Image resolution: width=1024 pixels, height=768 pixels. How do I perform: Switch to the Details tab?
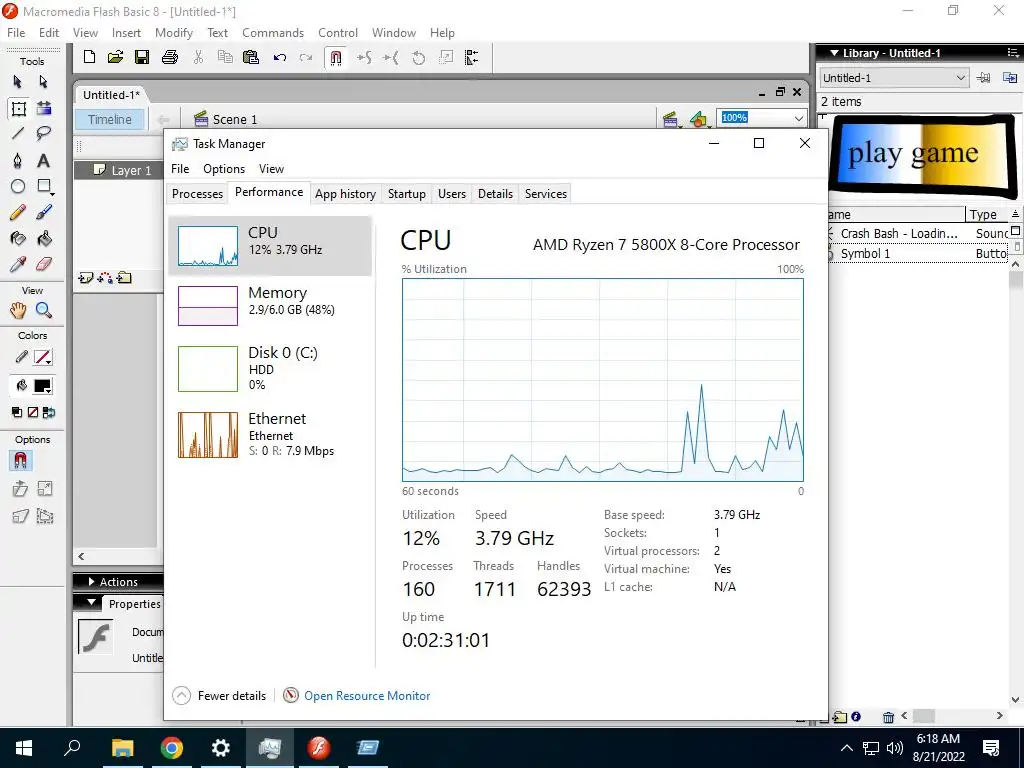[x=495, y=193]
